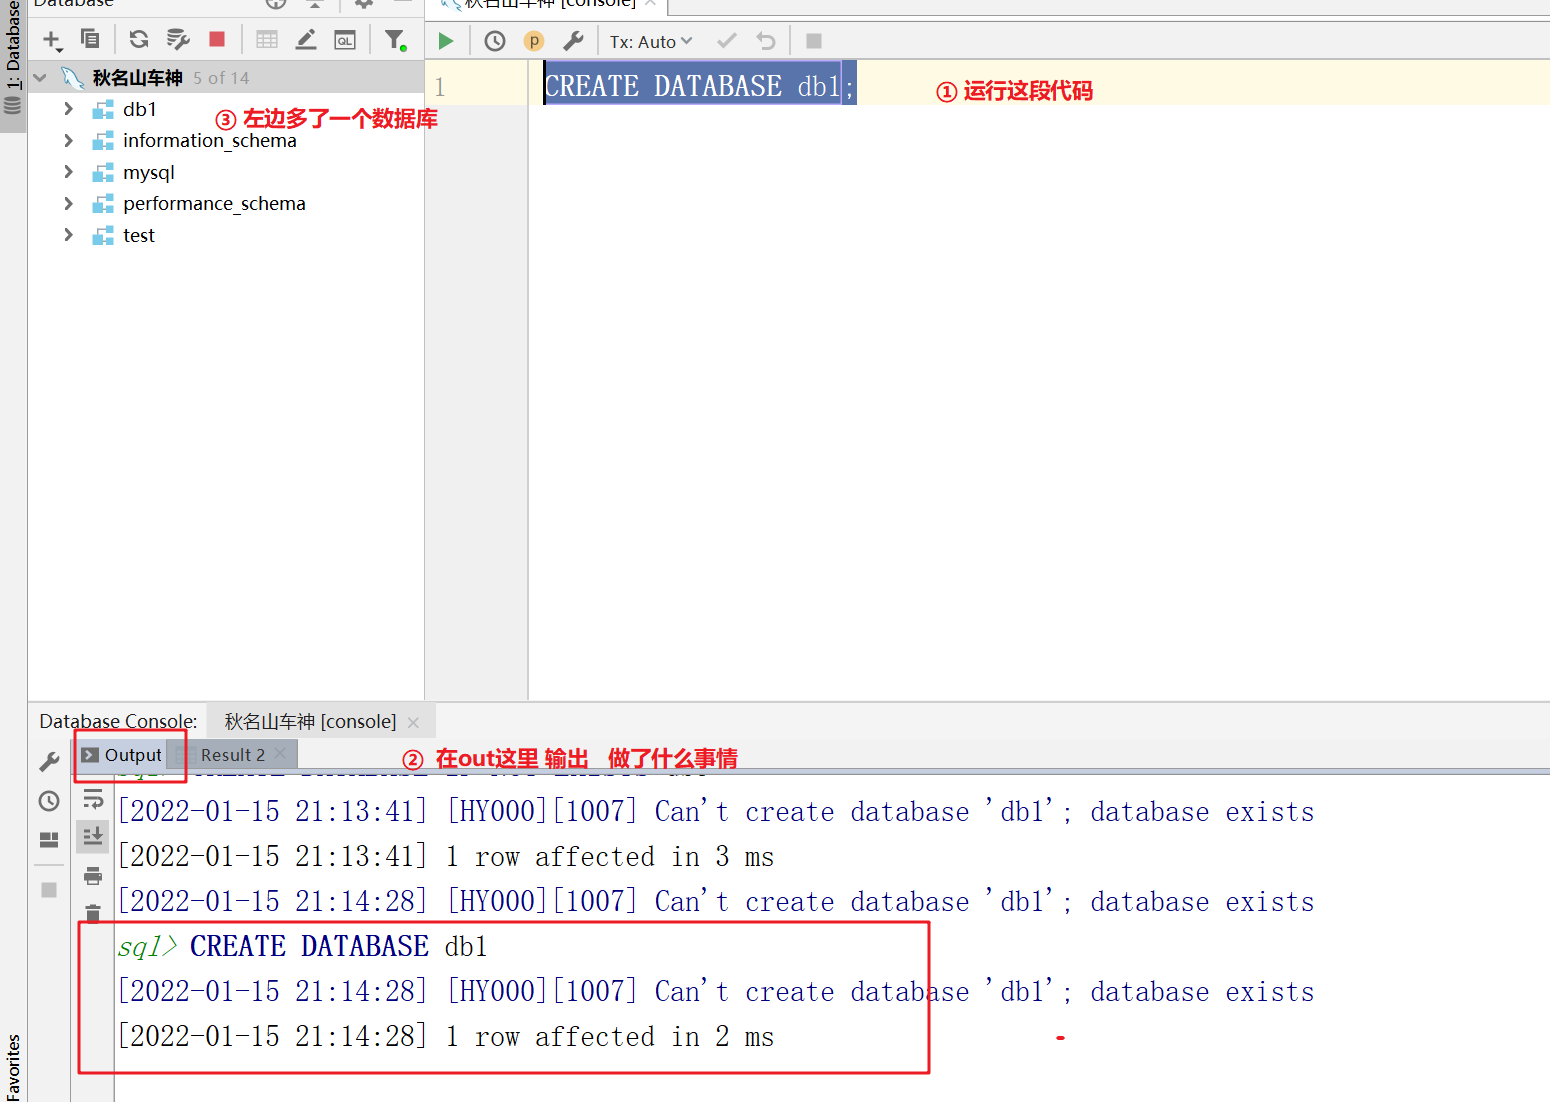Click the Edit source pencil icon
The image size is (1550, 1102).
(x=306, y=39)
